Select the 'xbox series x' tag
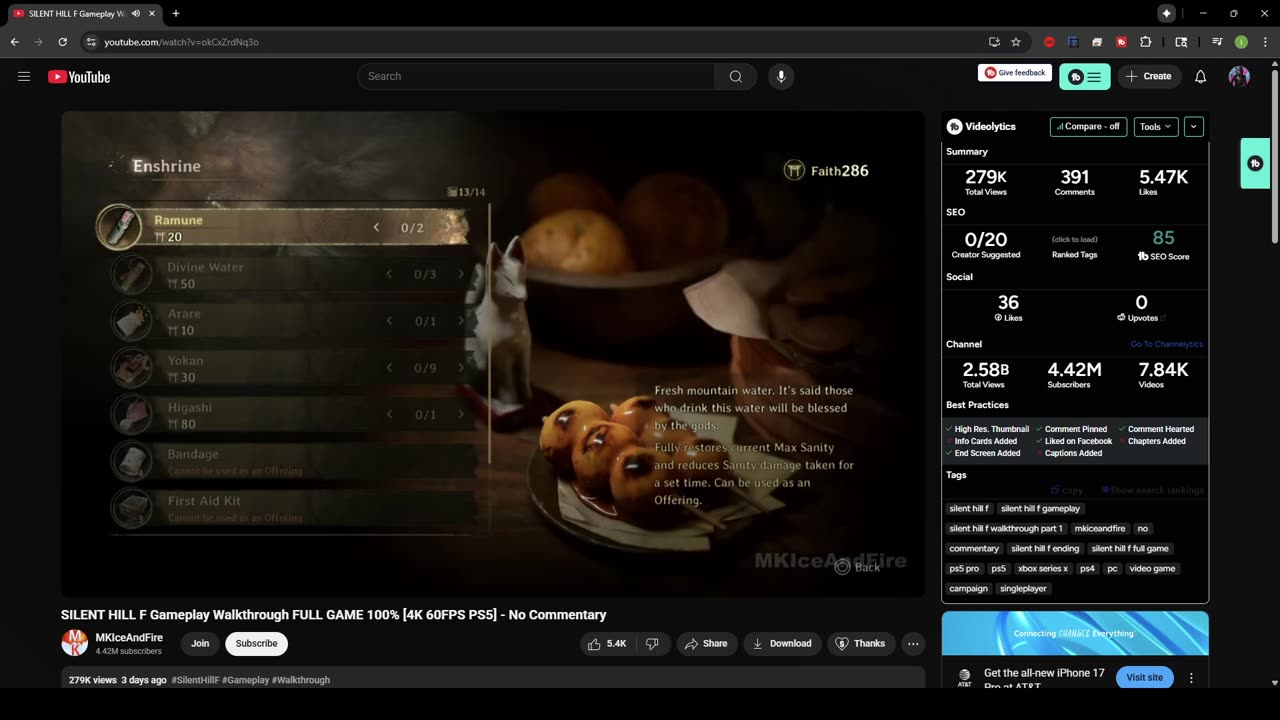This screenshot has width=1280, height=720. [x=1043, y=569]
